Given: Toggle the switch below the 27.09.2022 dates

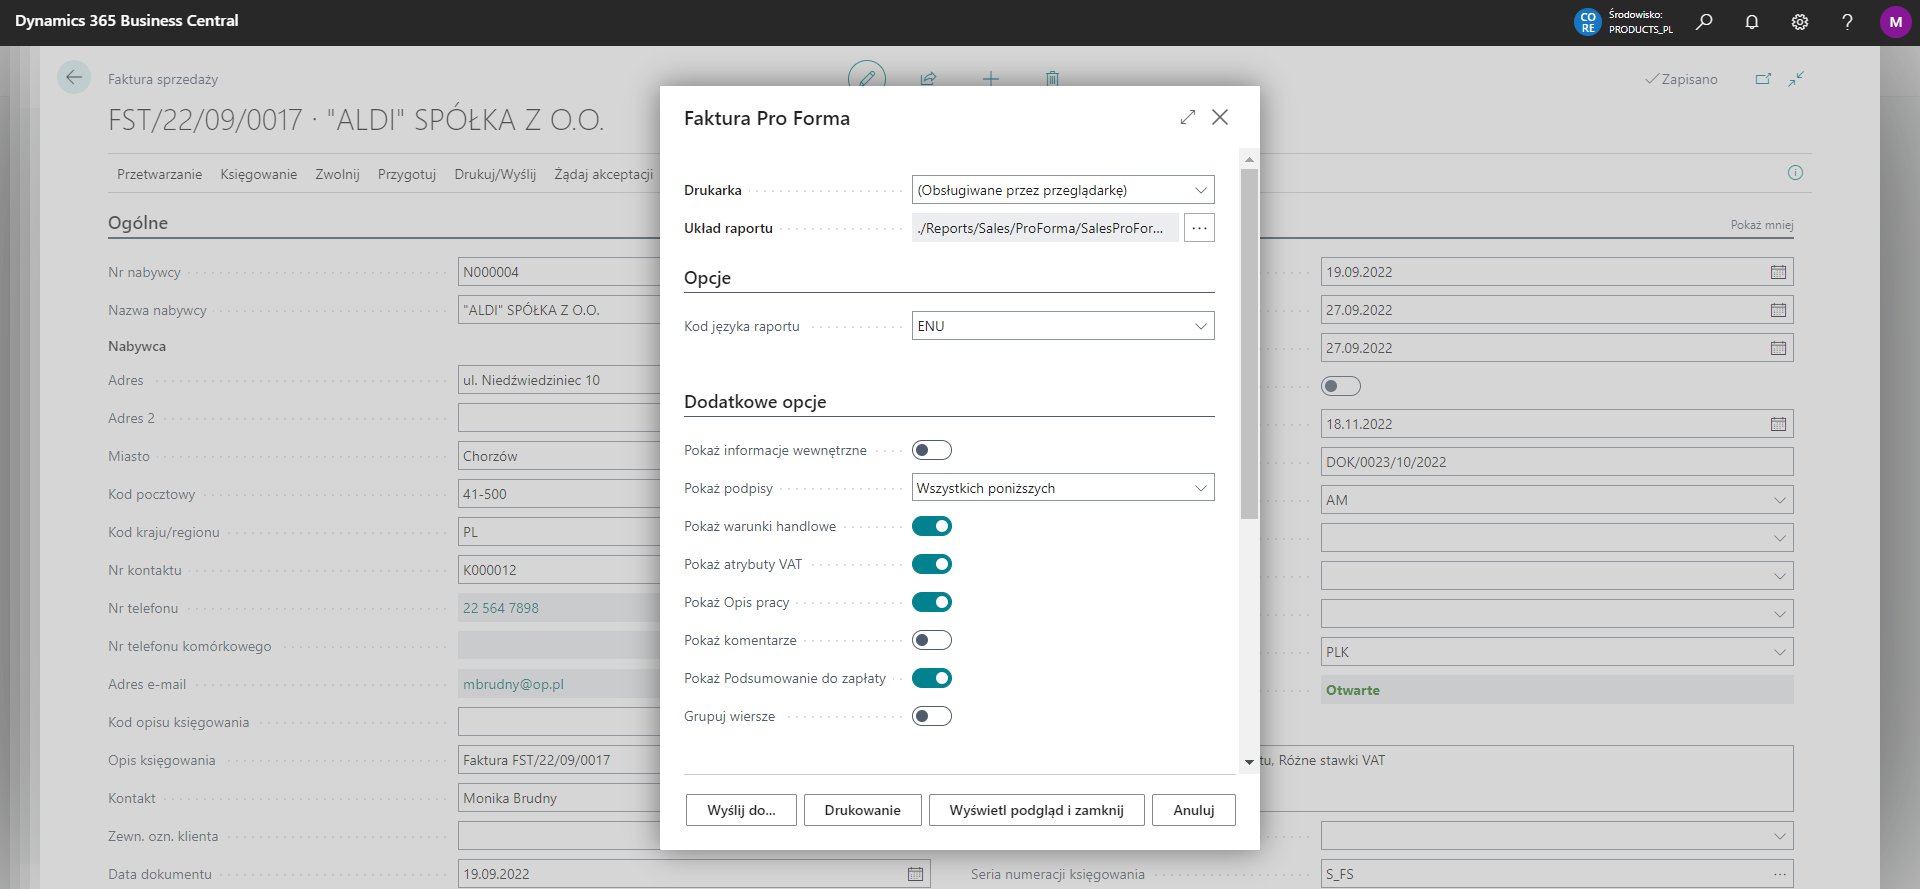Looking at the screenshot, I should 1341,386.
